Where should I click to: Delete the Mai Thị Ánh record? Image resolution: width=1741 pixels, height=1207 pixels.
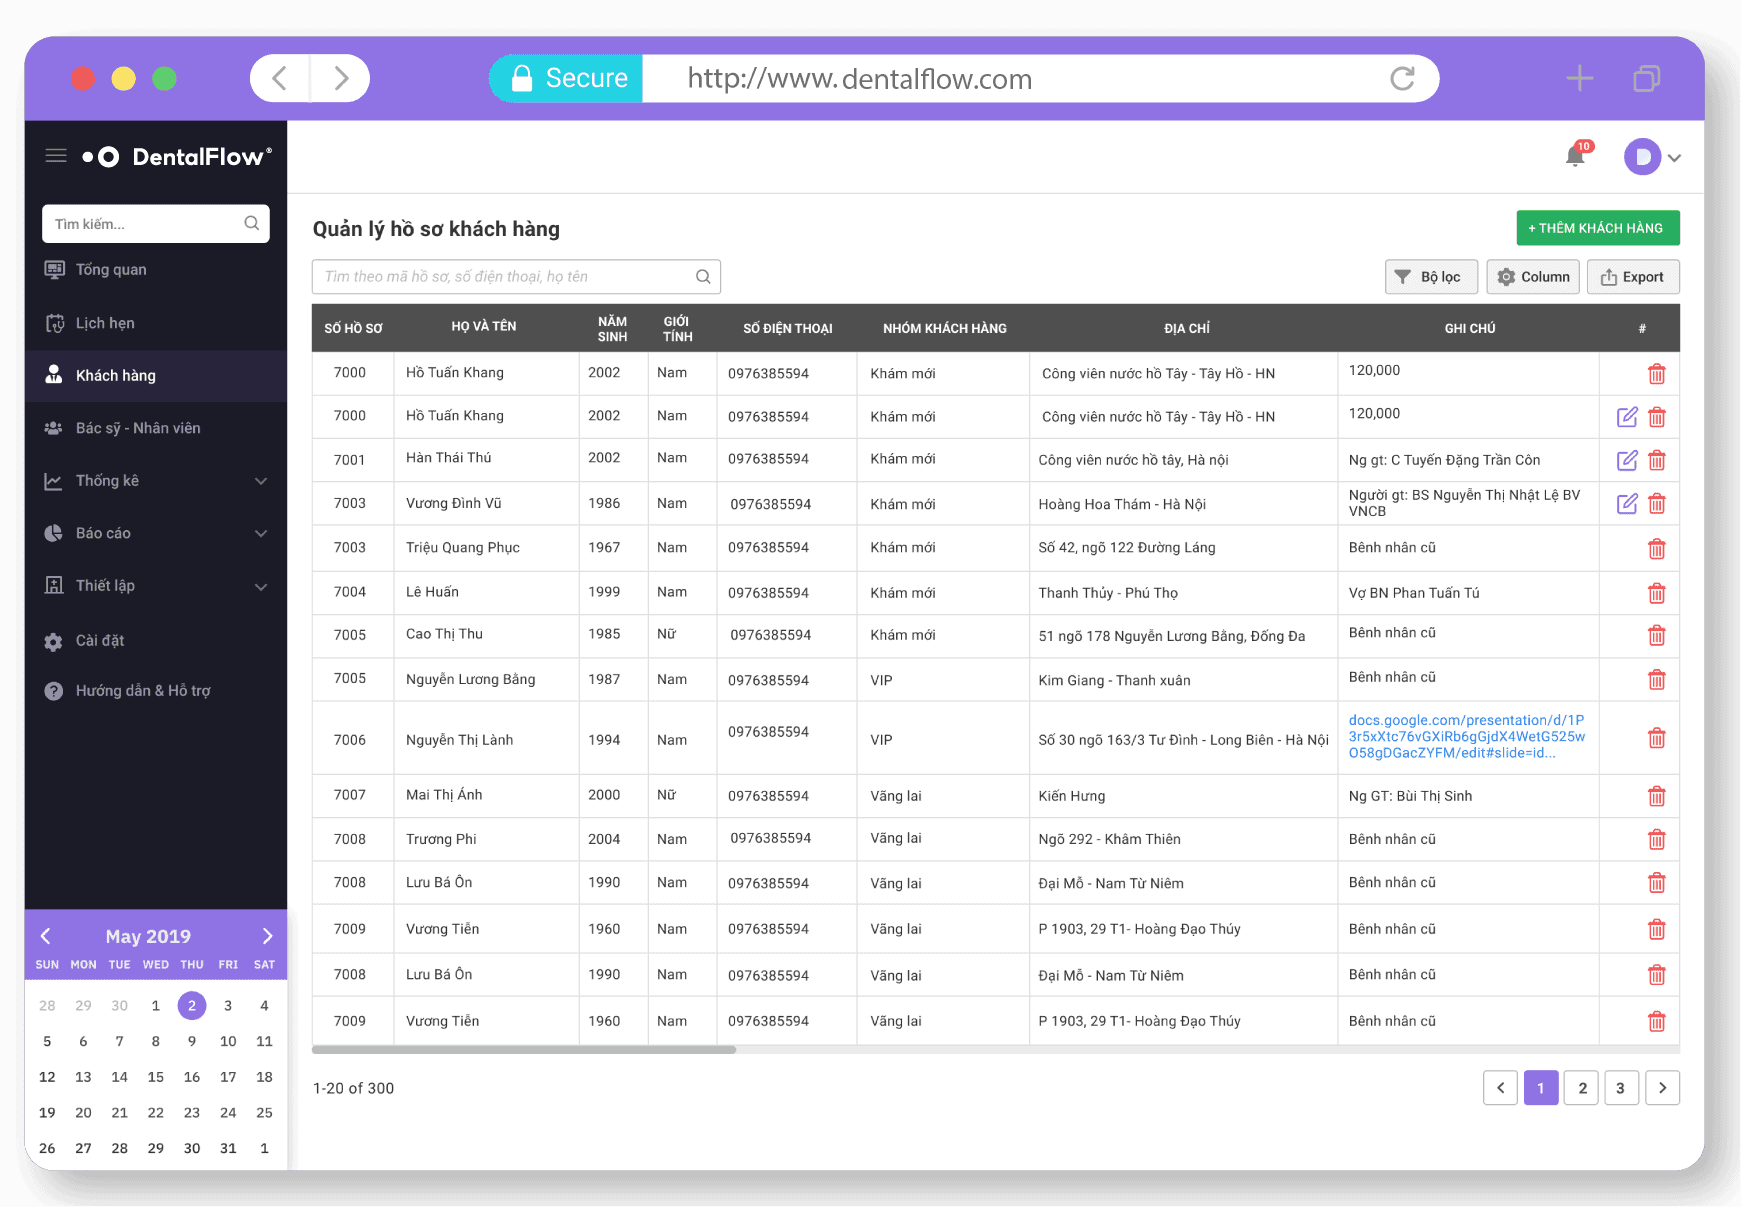click(x=1656, y=796)
